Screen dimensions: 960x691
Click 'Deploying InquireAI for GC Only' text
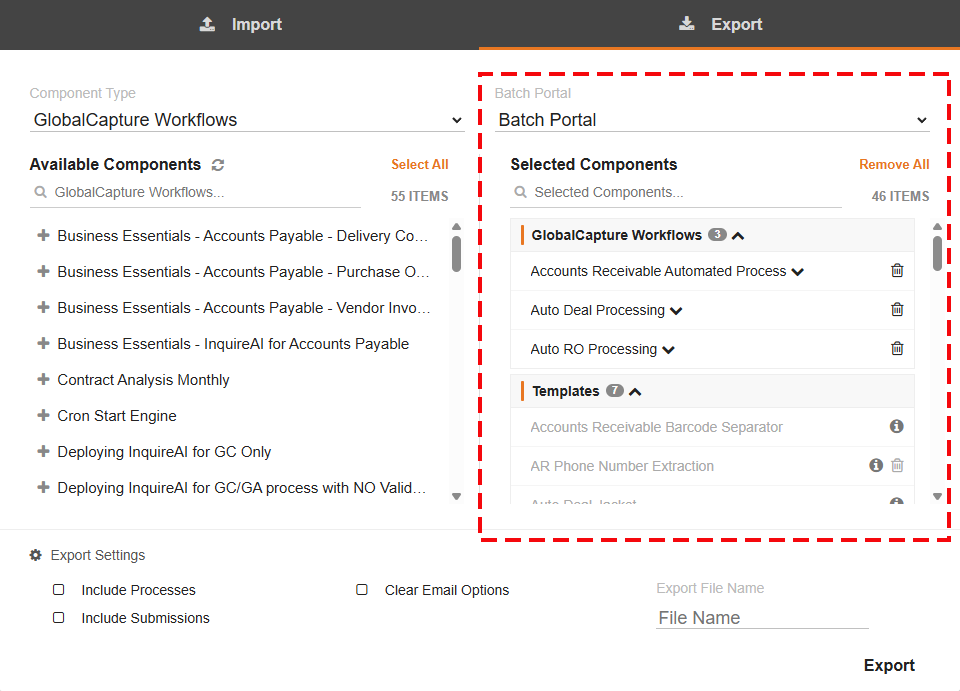pyautogui.click(x=164, y=452)
